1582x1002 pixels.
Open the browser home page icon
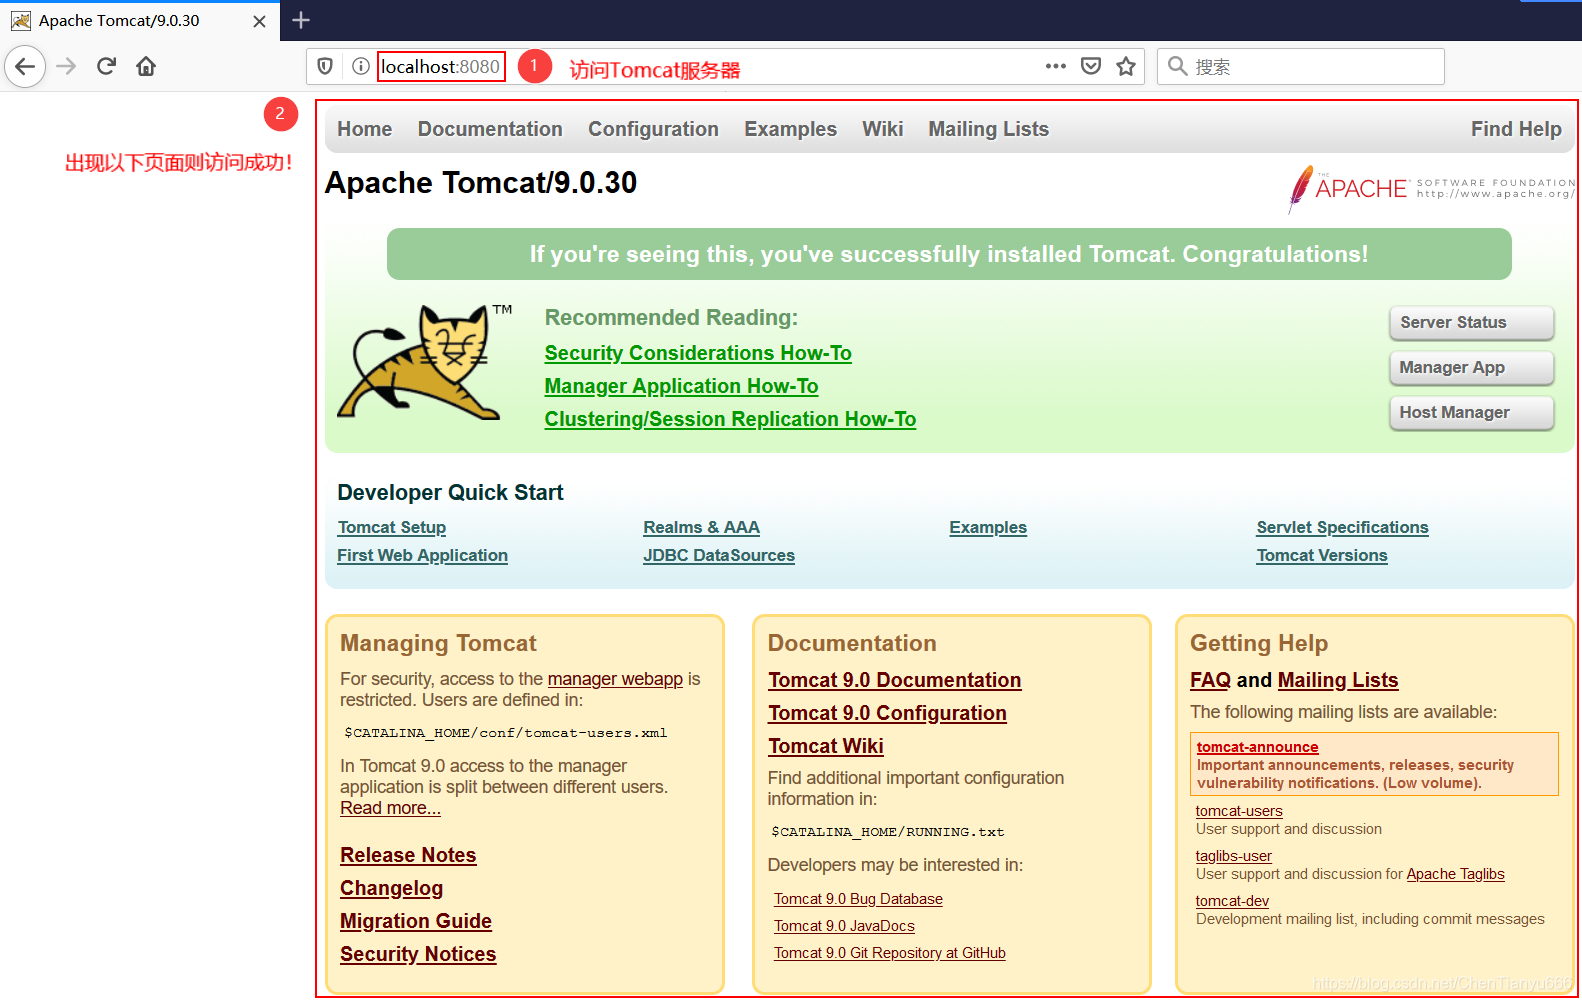pyautogui.click(x=146, y=67)
